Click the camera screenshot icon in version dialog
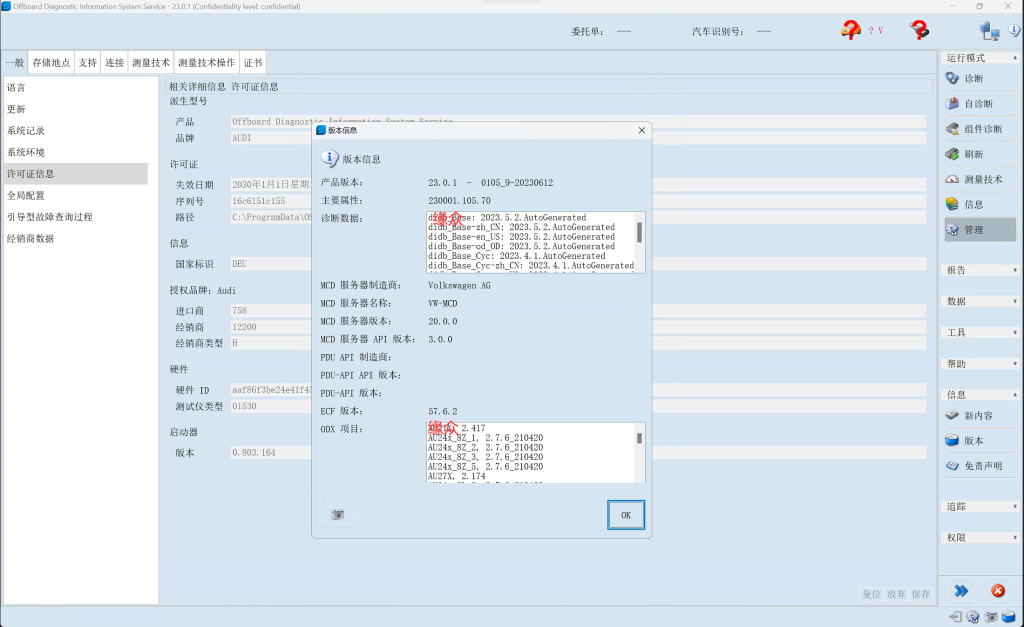 [338, 514]
